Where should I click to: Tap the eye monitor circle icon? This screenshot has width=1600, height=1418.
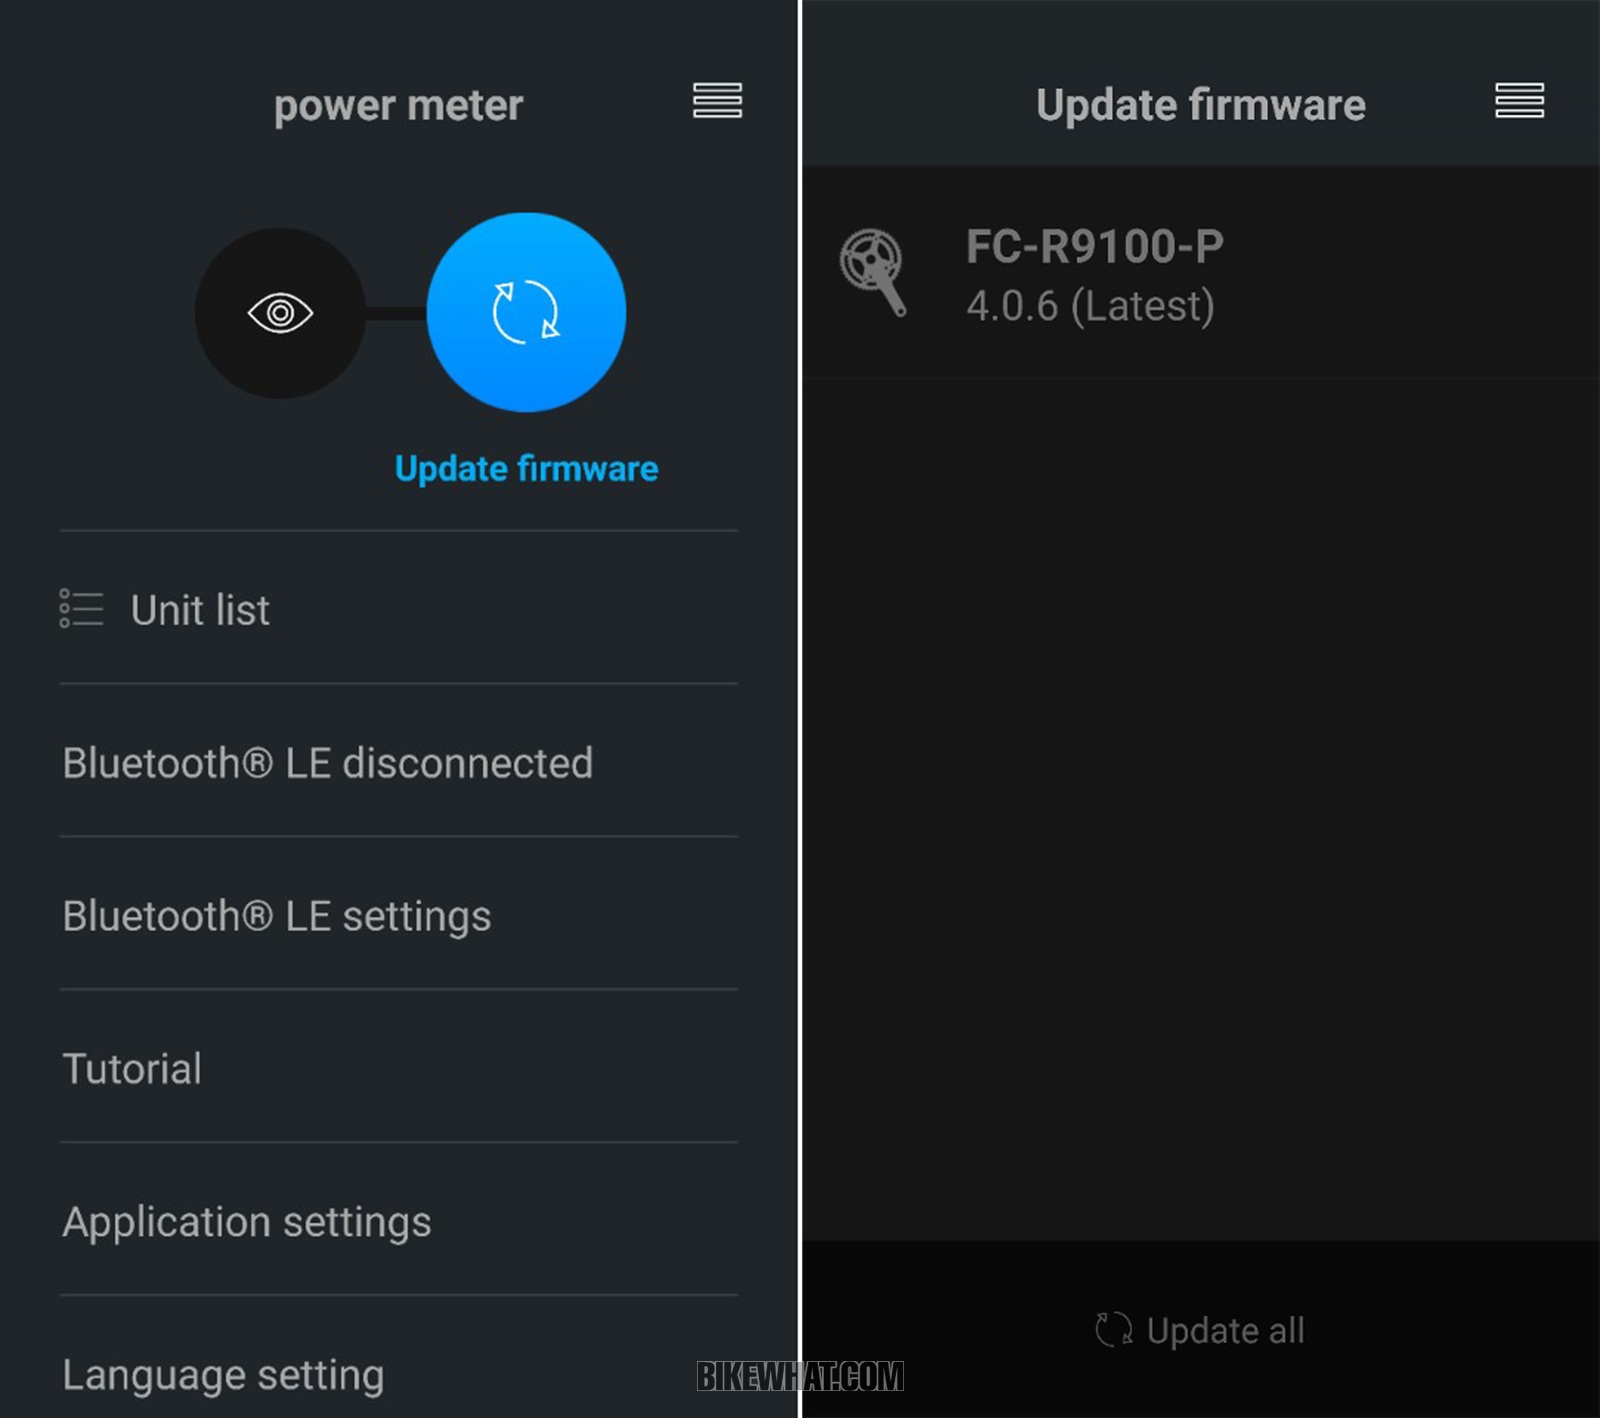point(280,313)
